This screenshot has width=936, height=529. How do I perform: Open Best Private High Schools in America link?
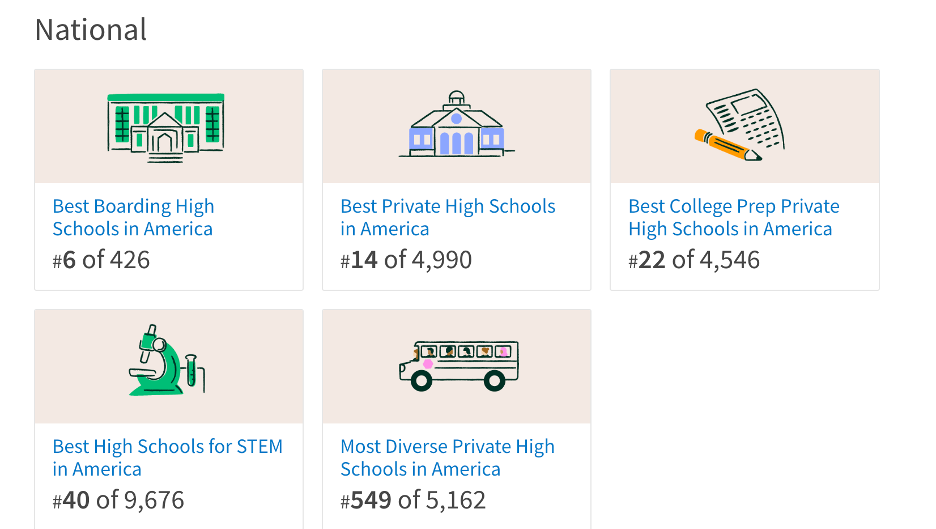pos(448,217)
